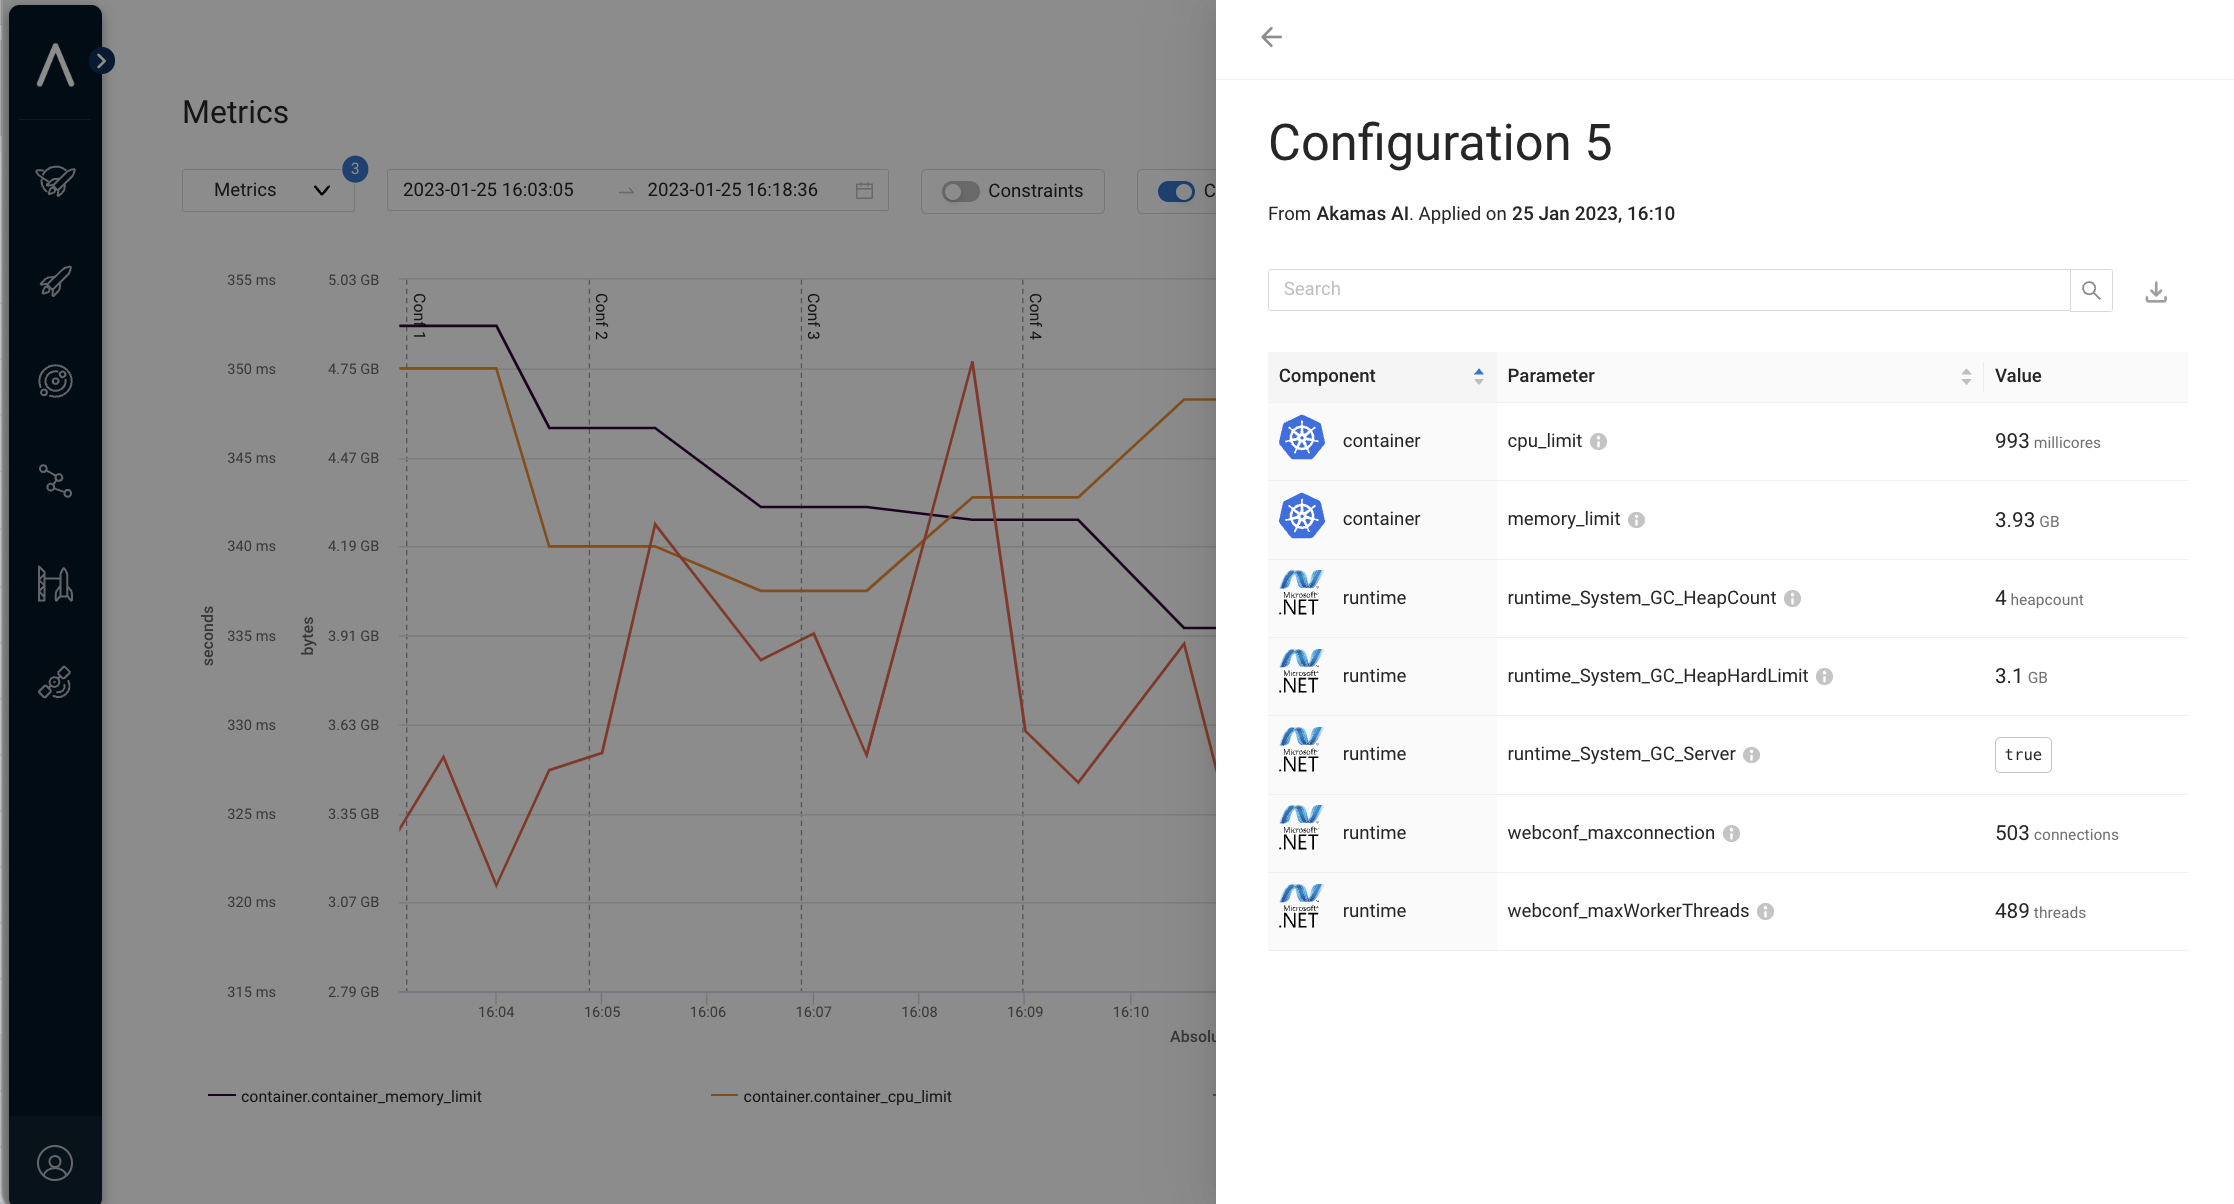Turn off the enabled blue toggle switch
Screen dimensions: 2234x1204
click(1176, 191)
